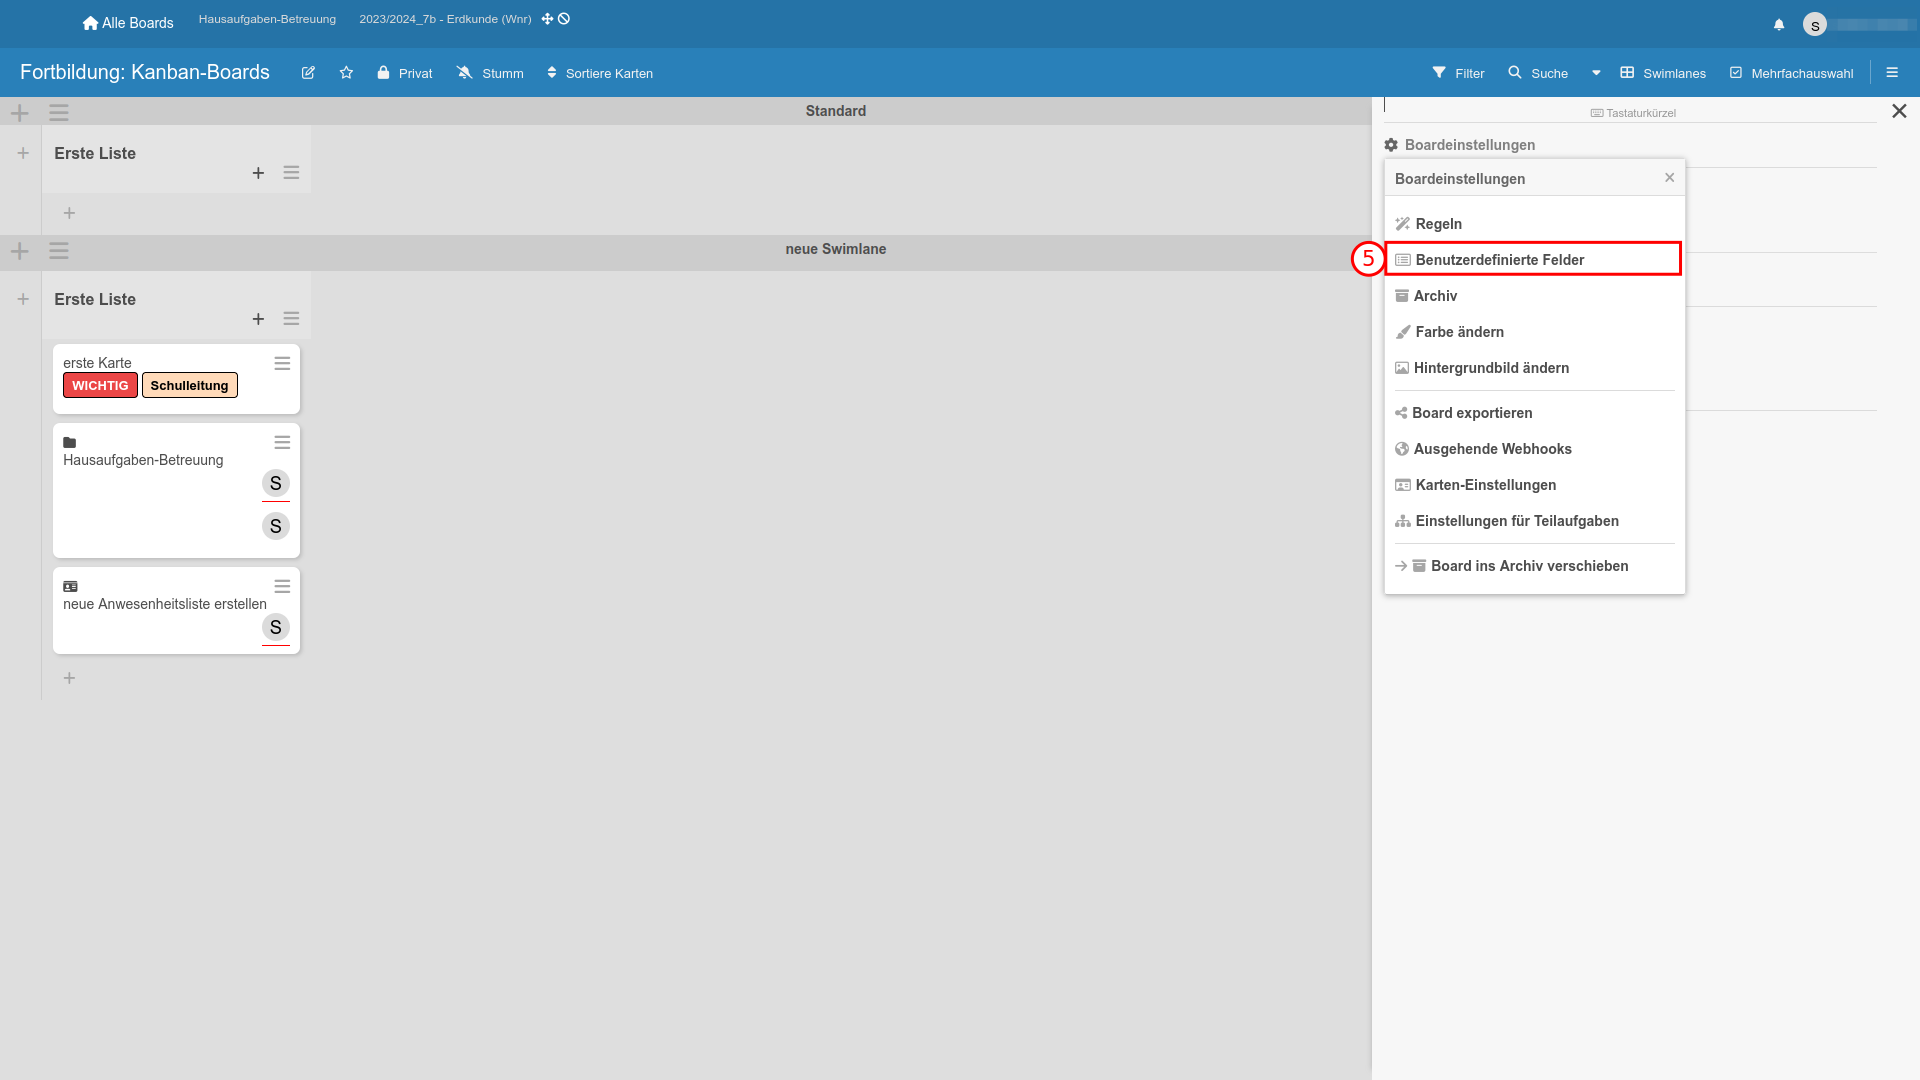
Task: Star the board with the star icon
Action: coord(346,73)
